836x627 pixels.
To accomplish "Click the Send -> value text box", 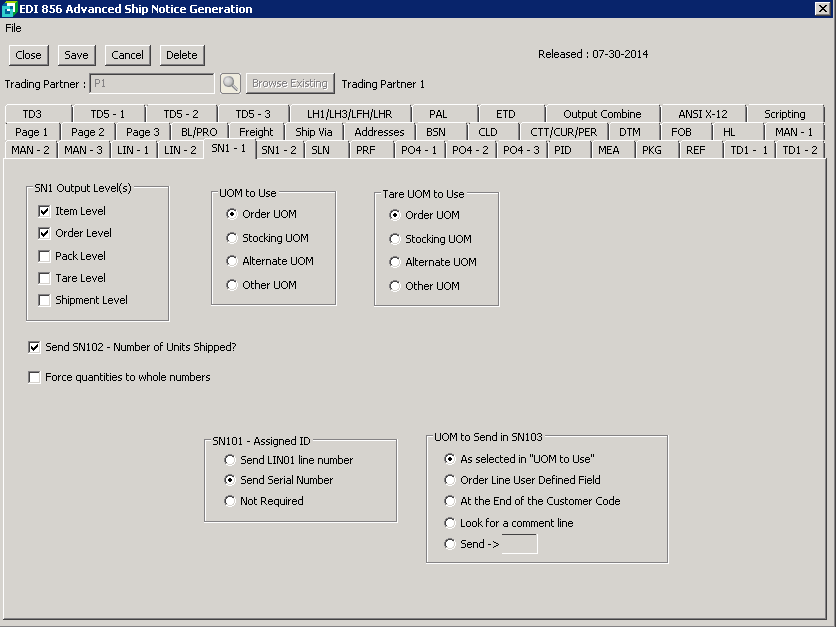I will 519,544.
